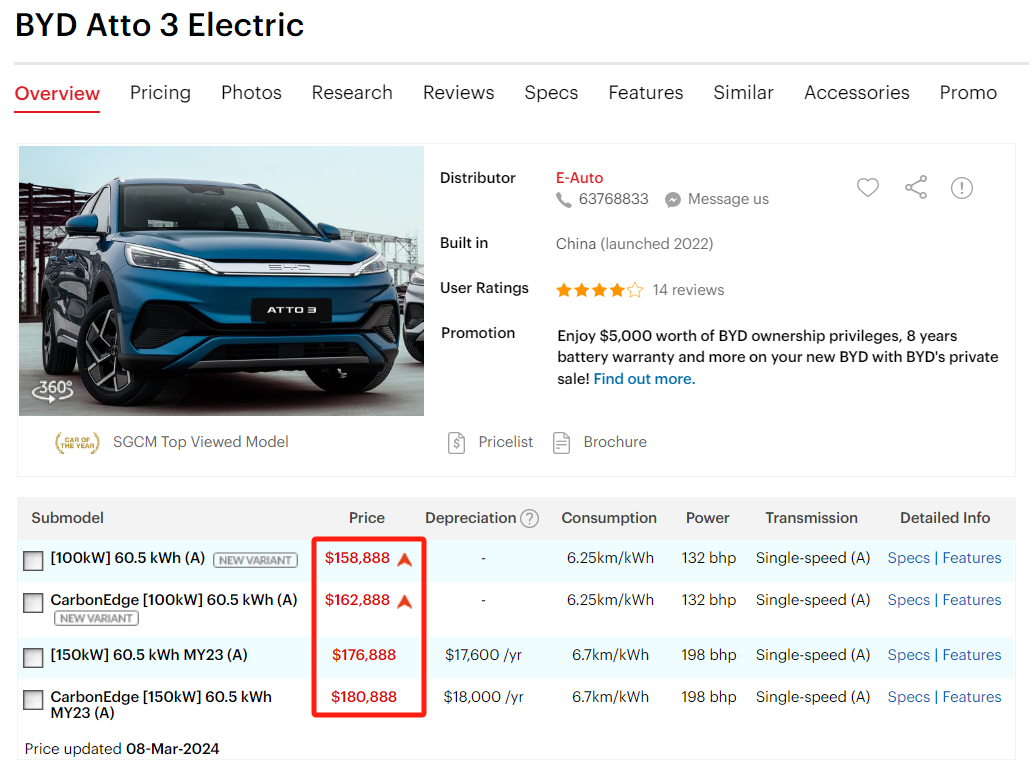Open the 360 degree view icon
This screenshot has width=1032, height=769.
click(52, 389)
